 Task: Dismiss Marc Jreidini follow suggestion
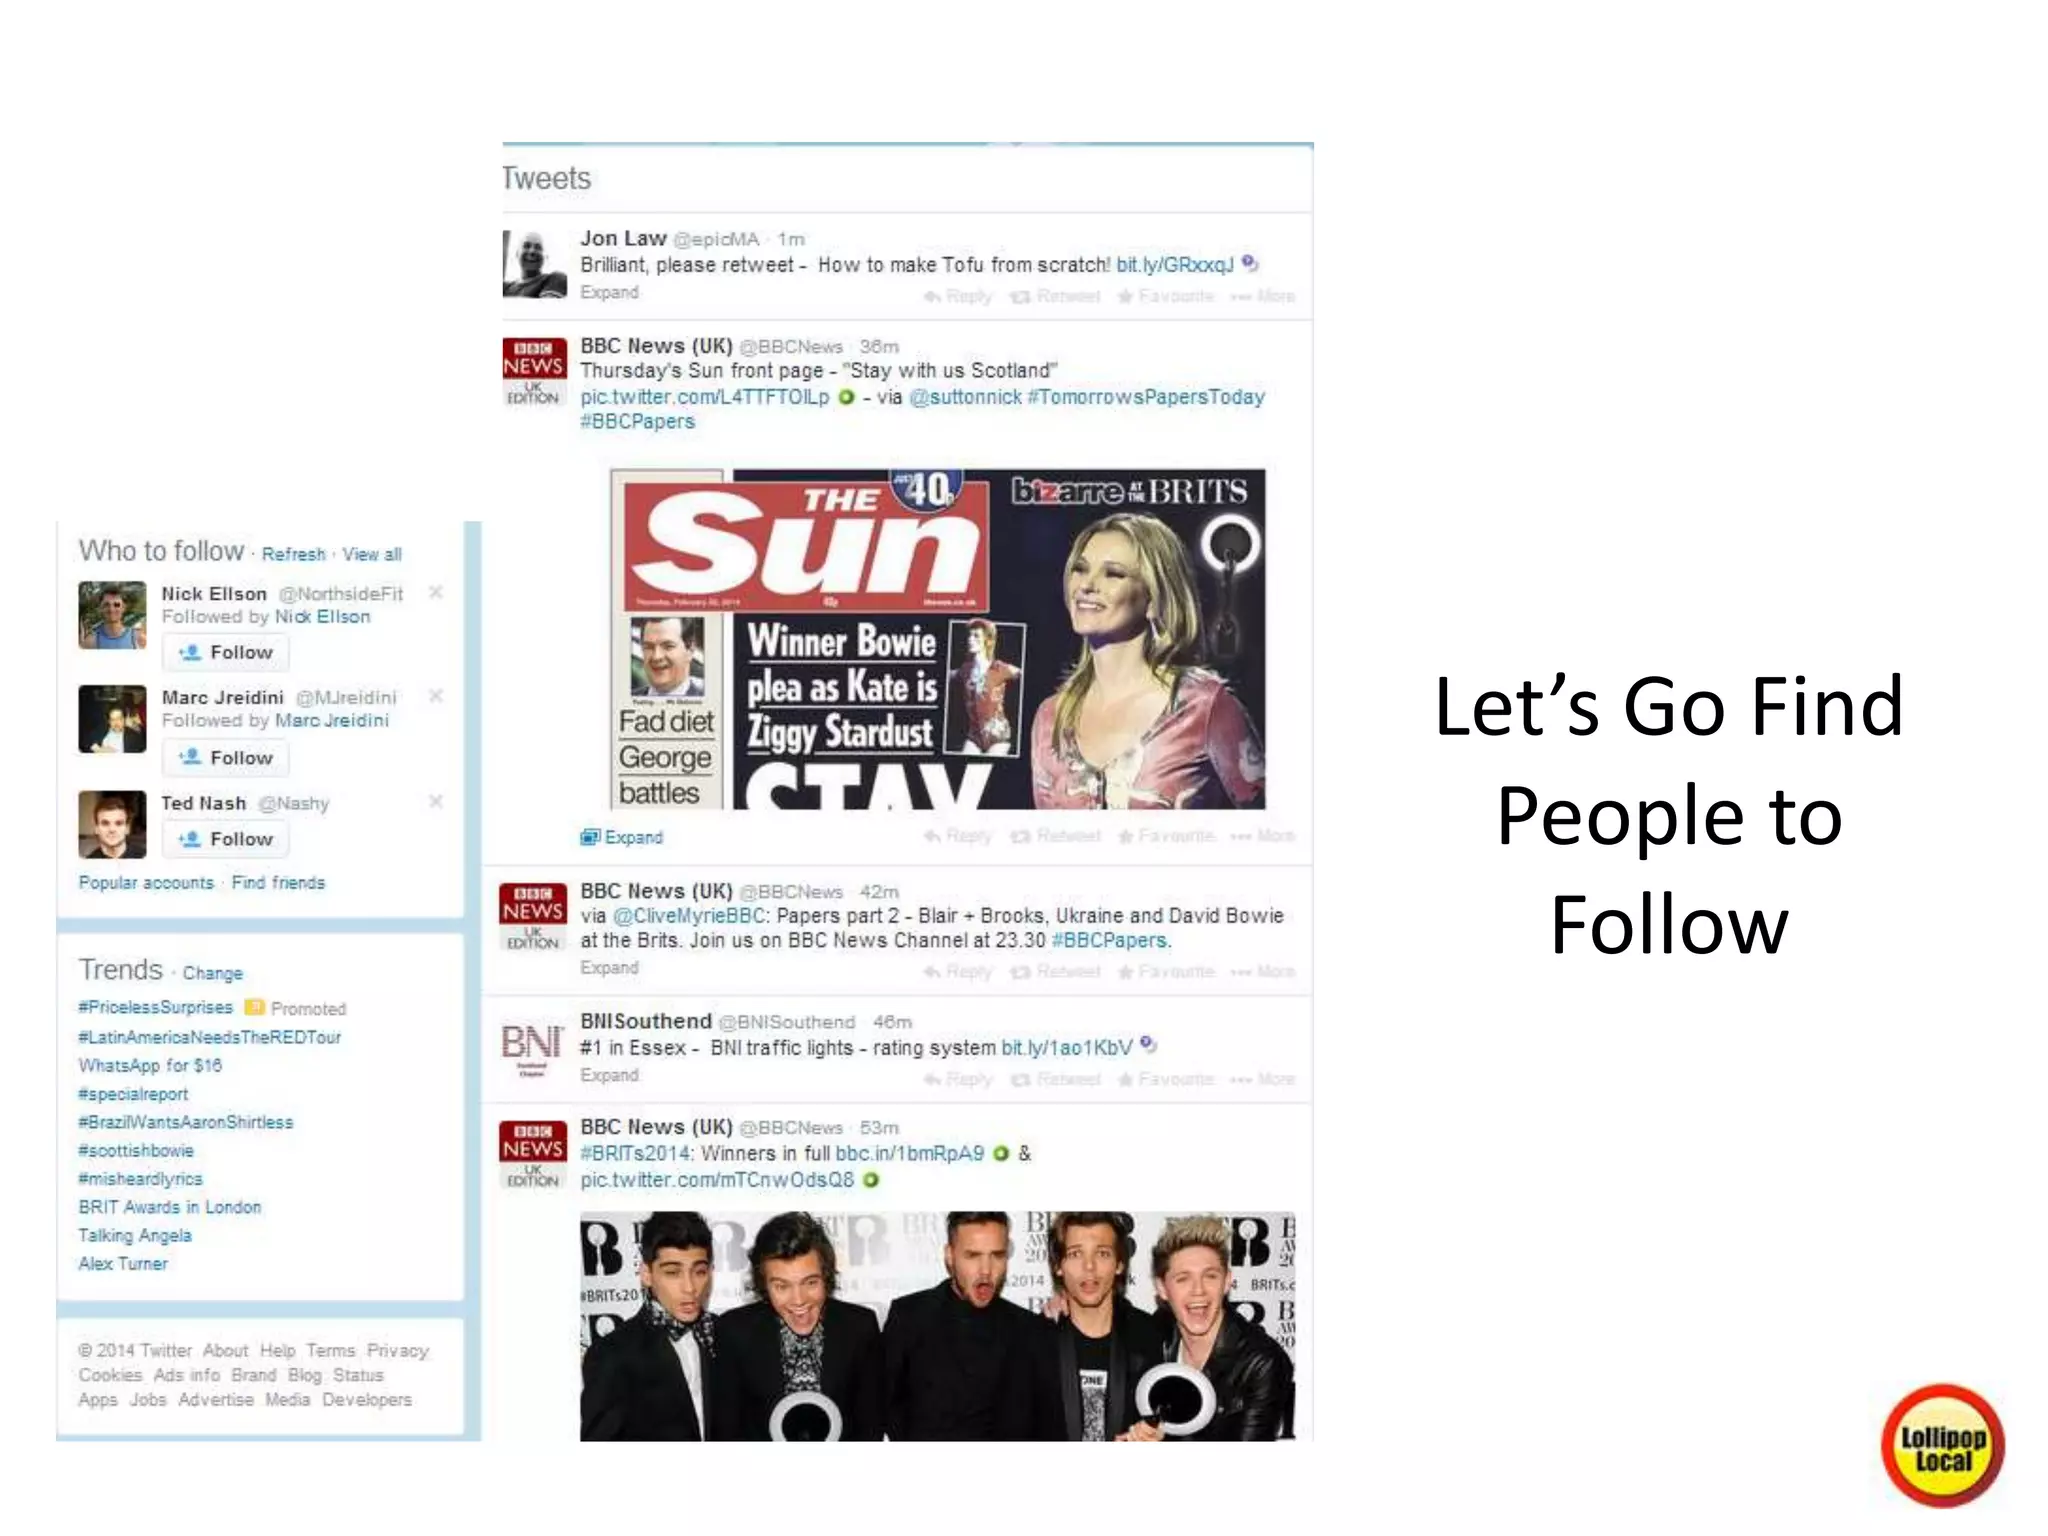point(436,696)
